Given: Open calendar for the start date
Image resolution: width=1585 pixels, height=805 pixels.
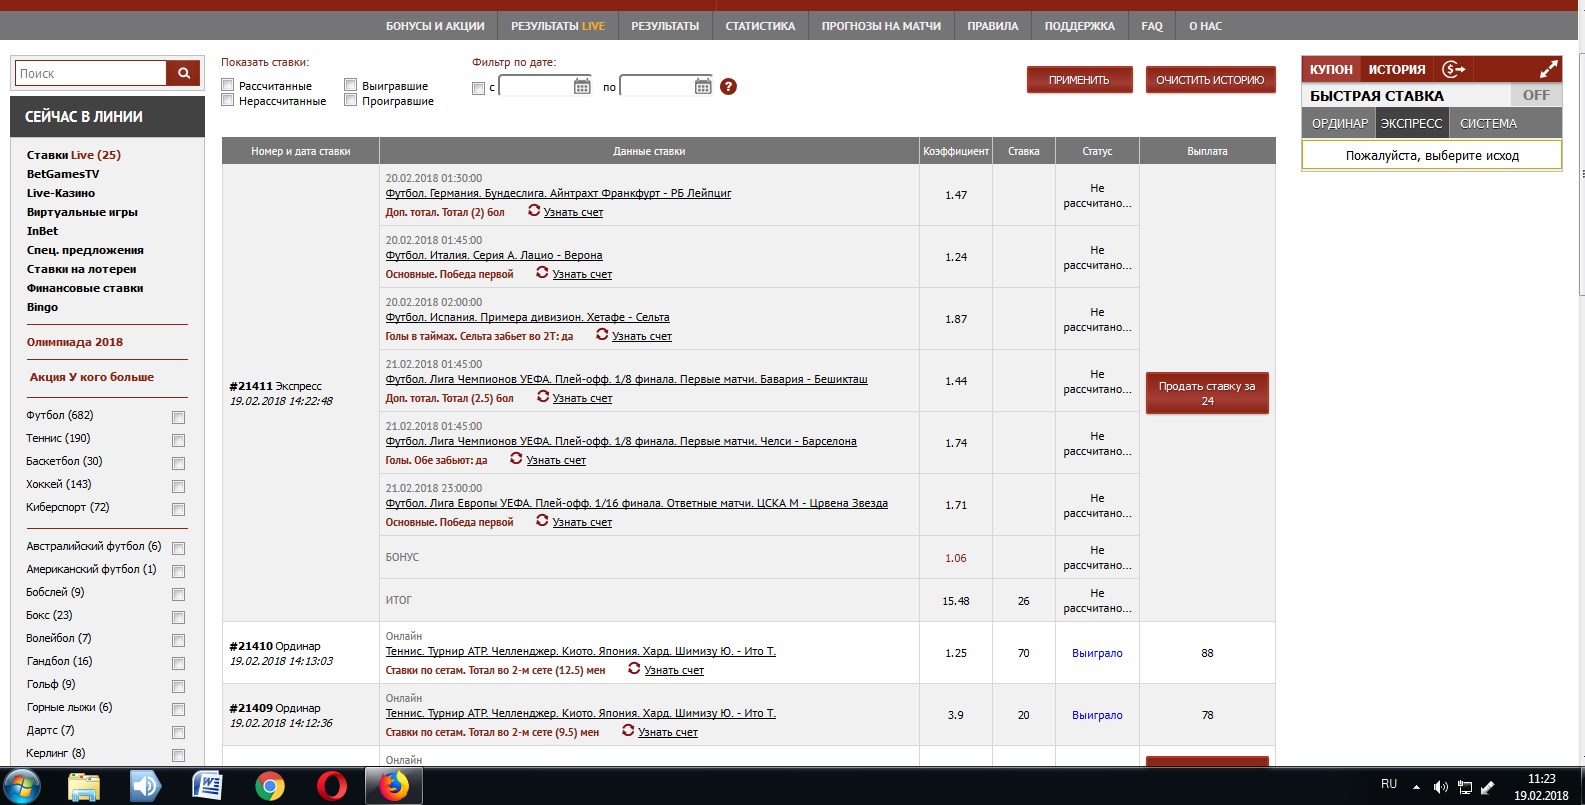Looking at the screenshot, I should 582,87.
